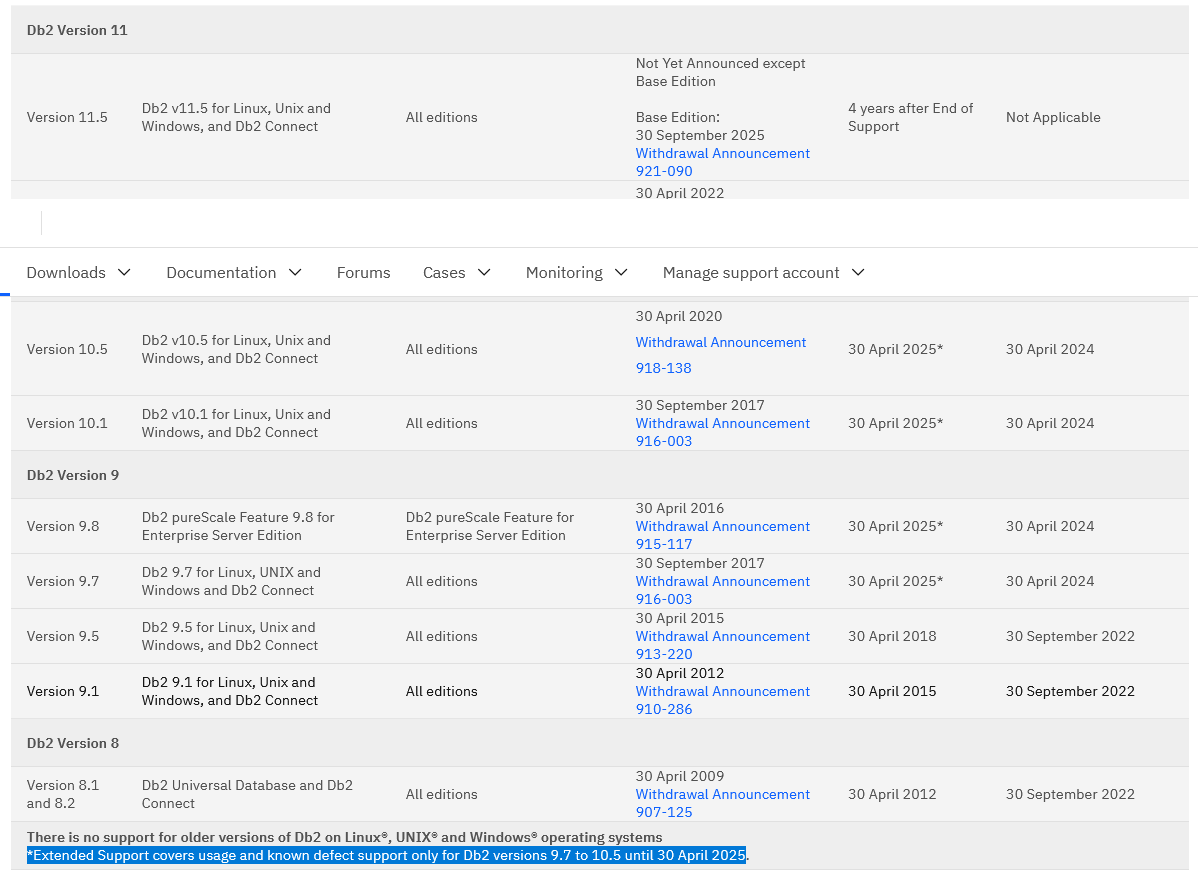Go to the Forums navigation item

[363, 273]
